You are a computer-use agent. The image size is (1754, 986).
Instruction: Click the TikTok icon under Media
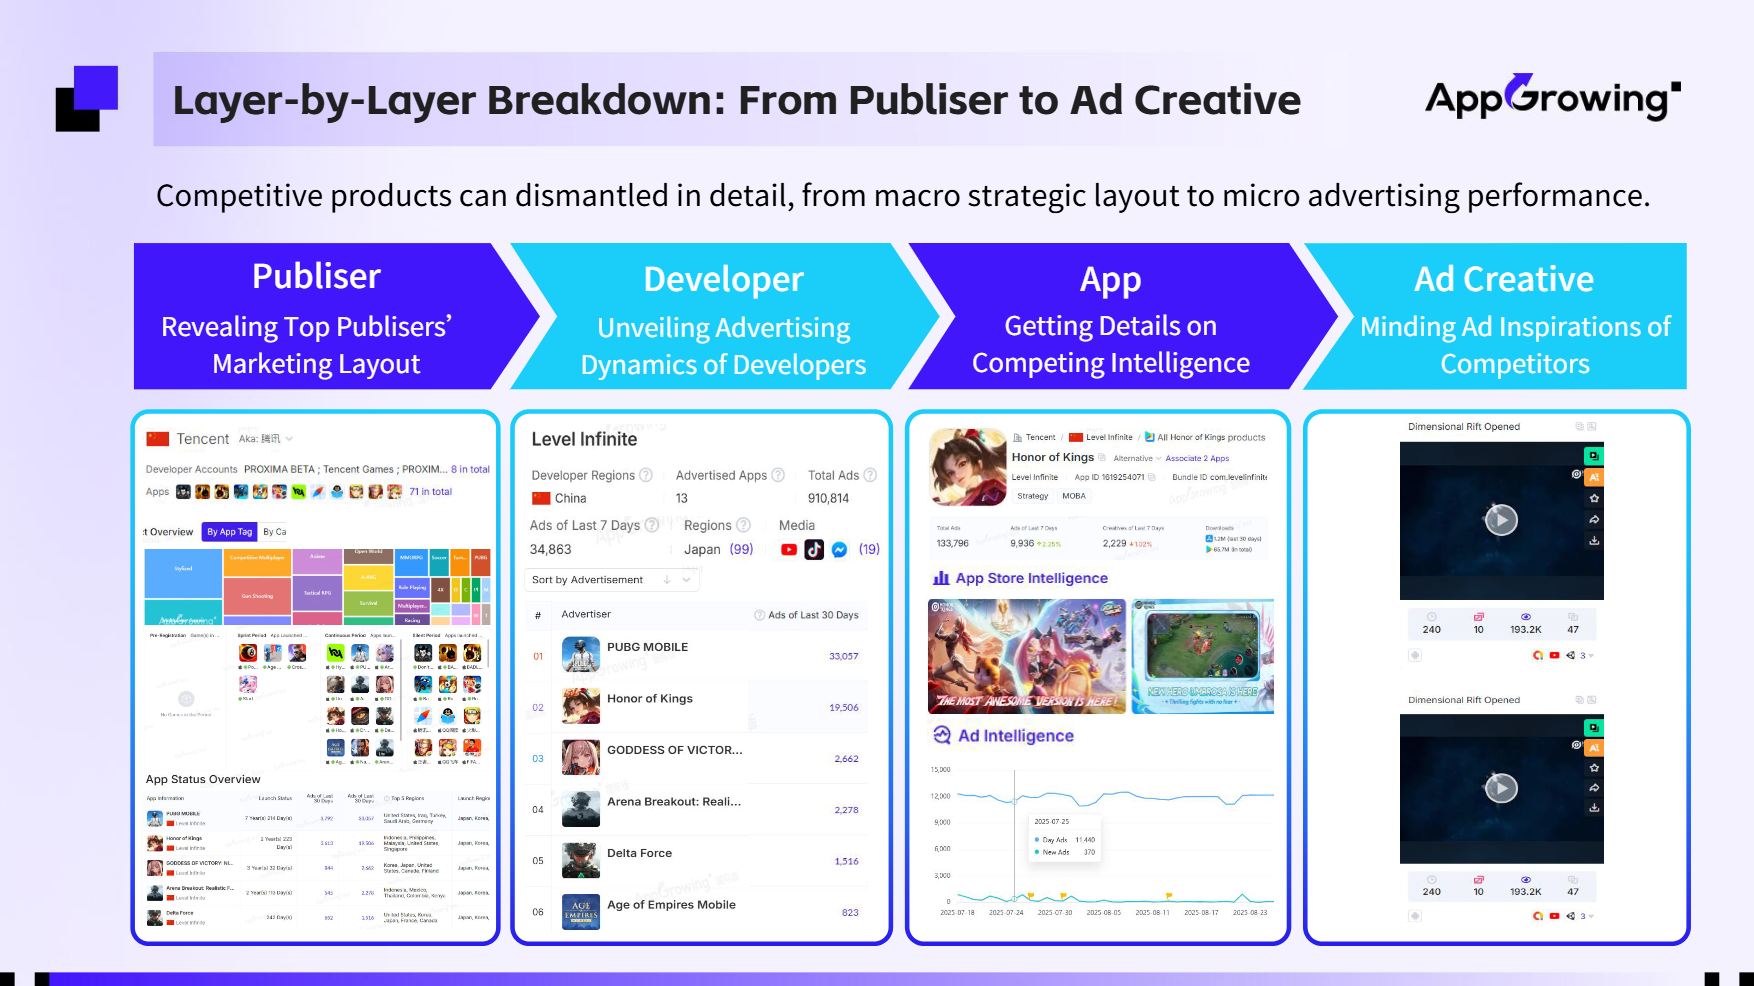coord(814,549)
